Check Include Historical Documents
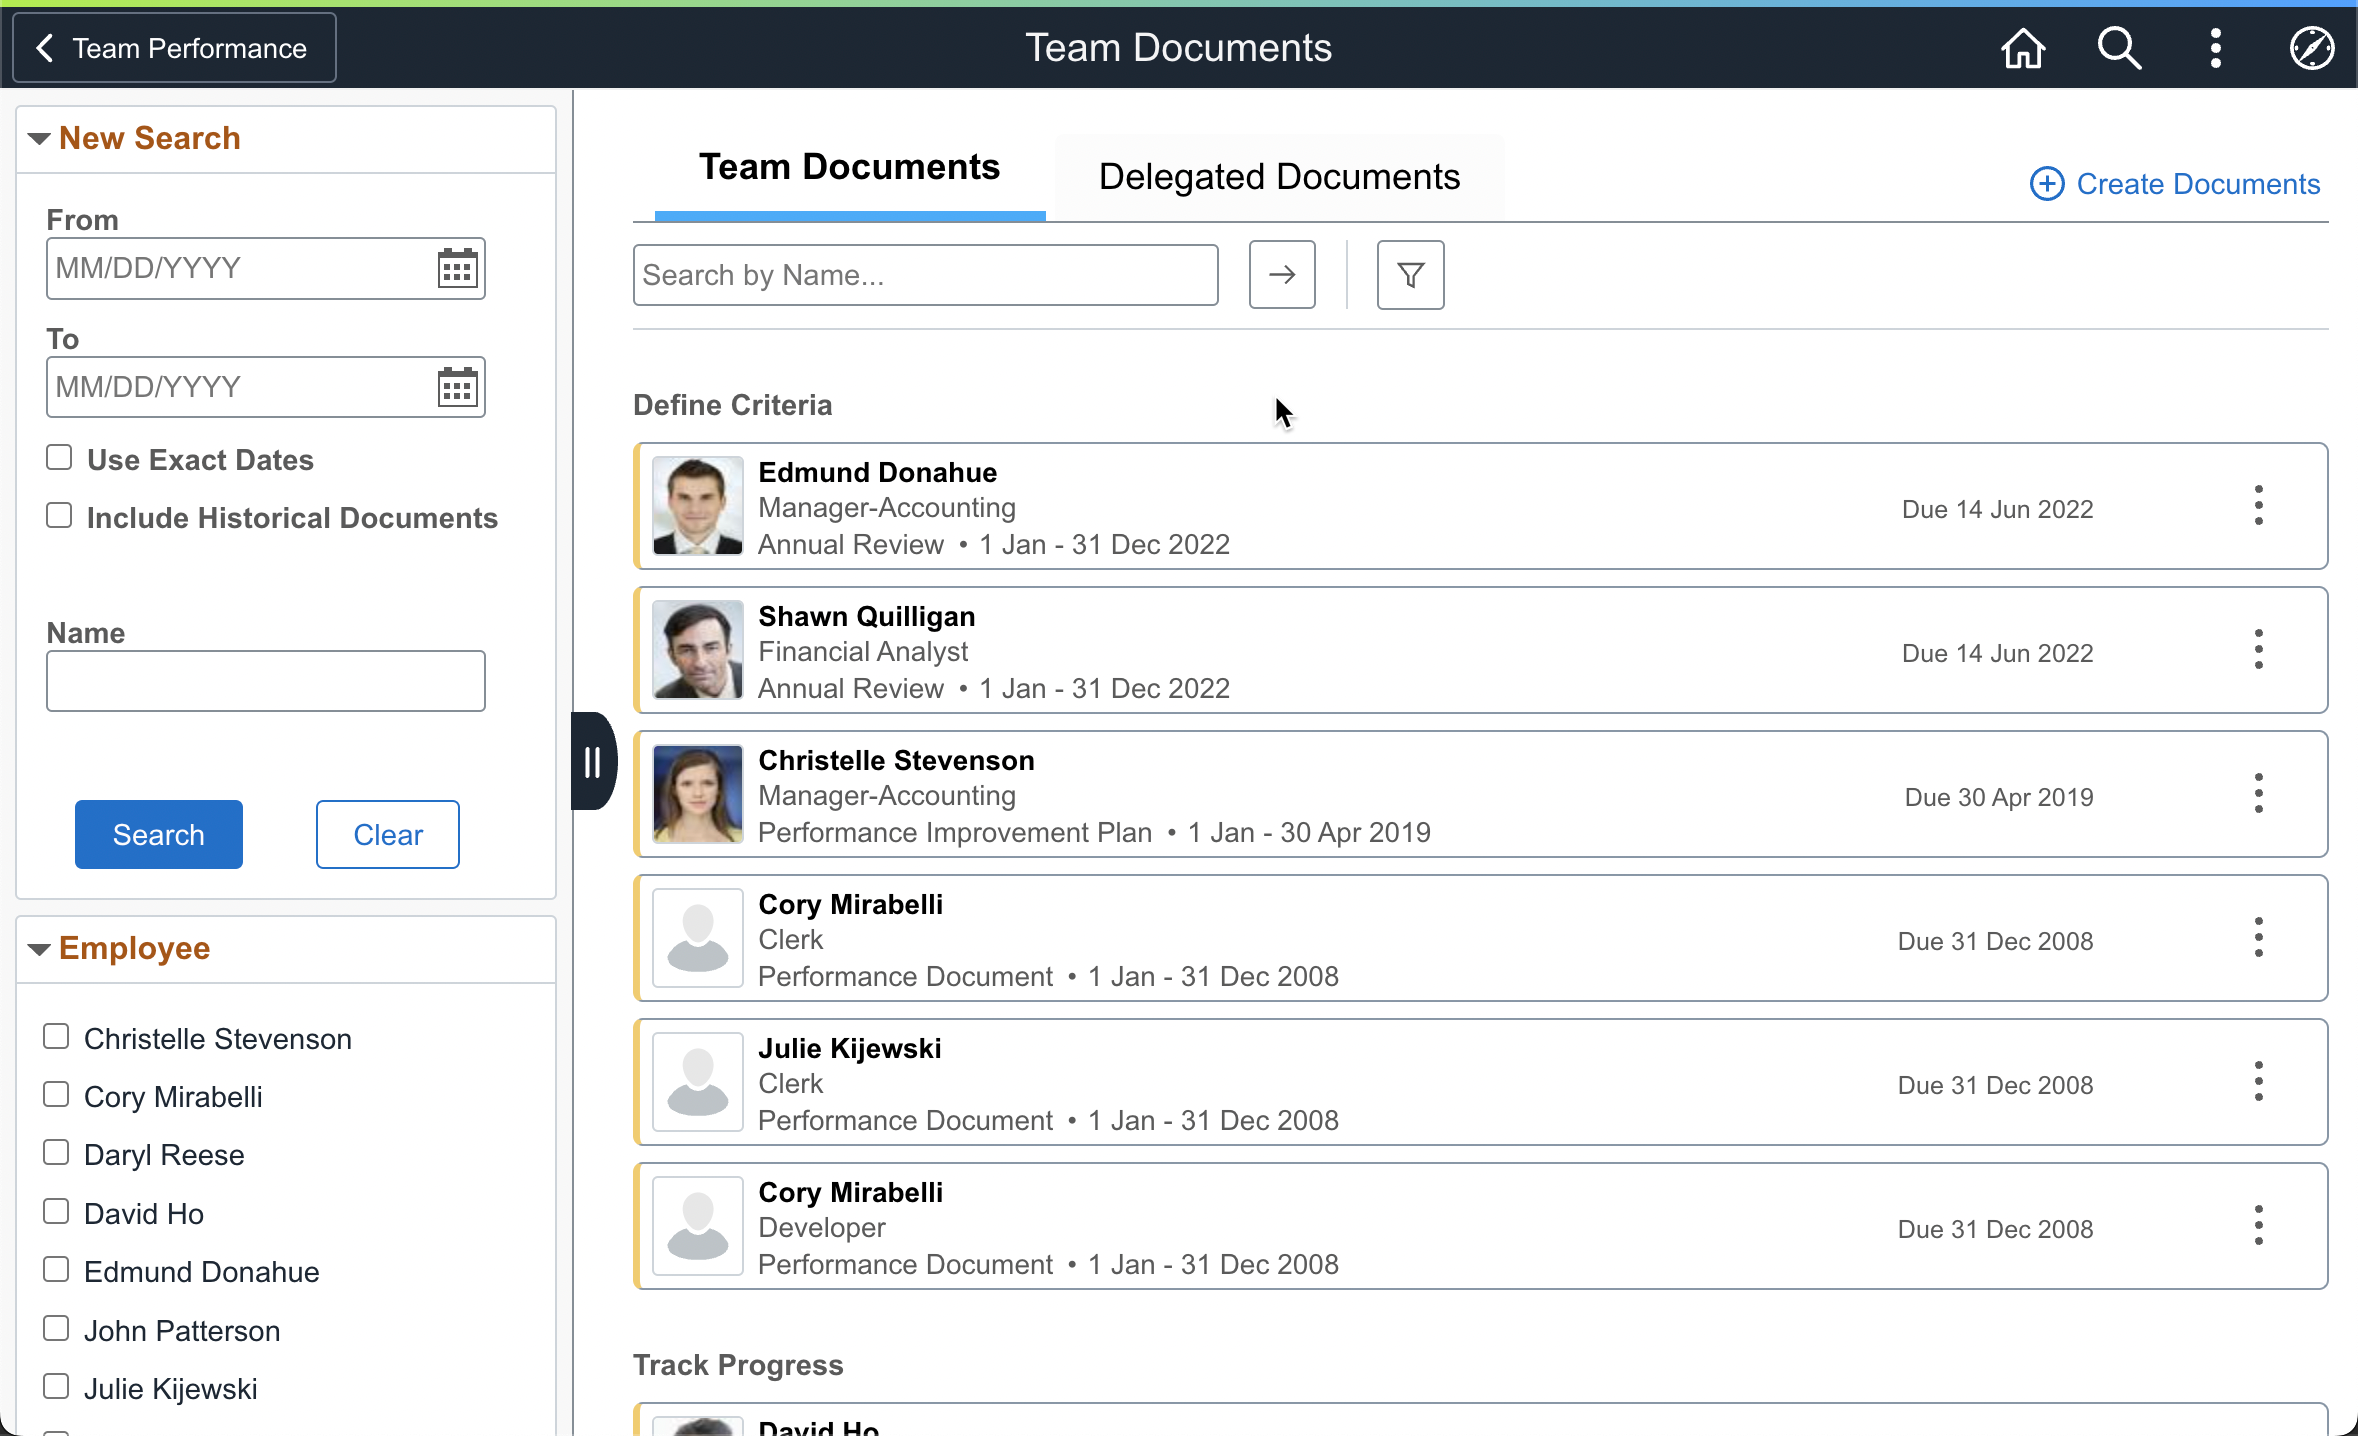The image size is (2358, 1436). [59, 516]
